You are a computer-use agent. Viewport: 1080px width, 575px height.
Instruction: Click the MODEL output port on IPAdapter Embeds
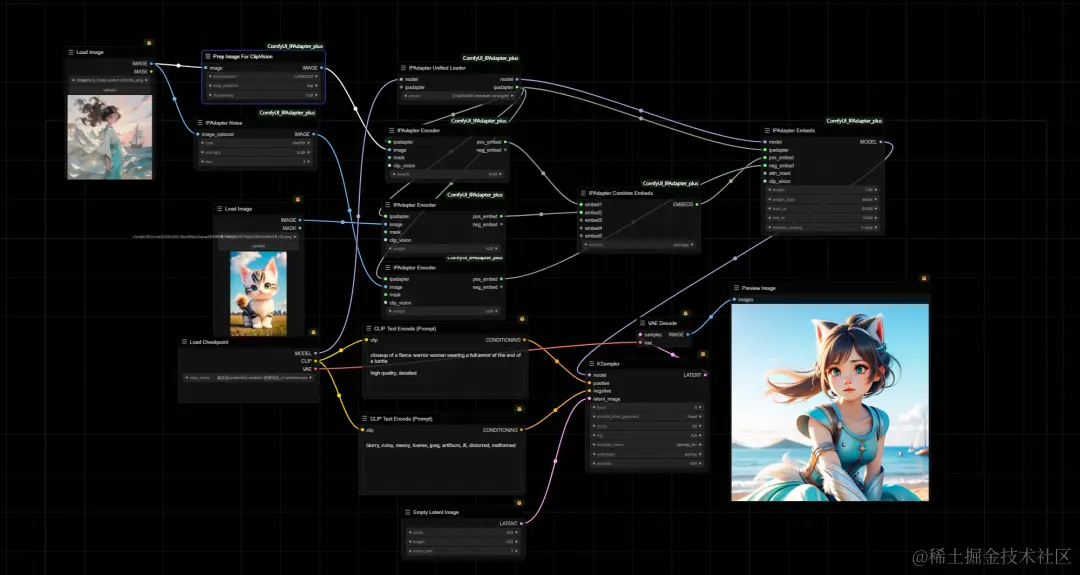882,142
